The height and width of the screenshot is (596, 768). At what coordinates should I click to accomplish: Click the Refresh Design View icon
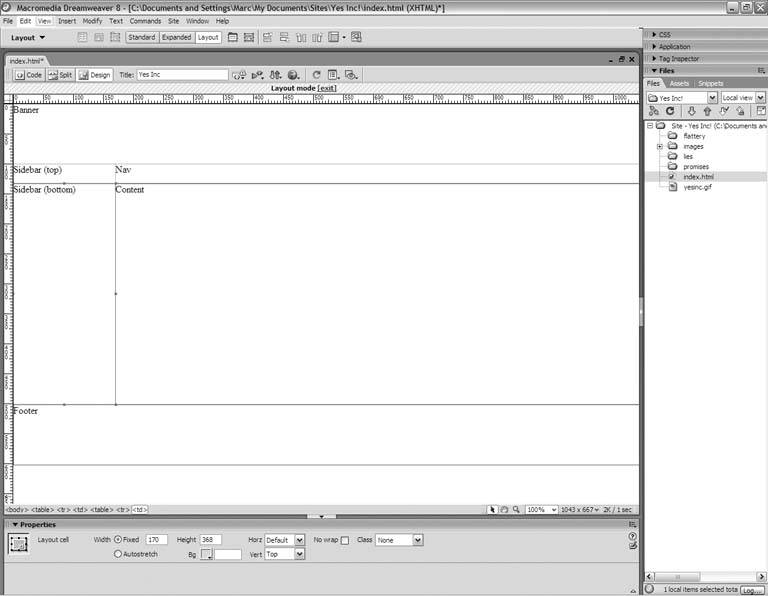(317, 75)
